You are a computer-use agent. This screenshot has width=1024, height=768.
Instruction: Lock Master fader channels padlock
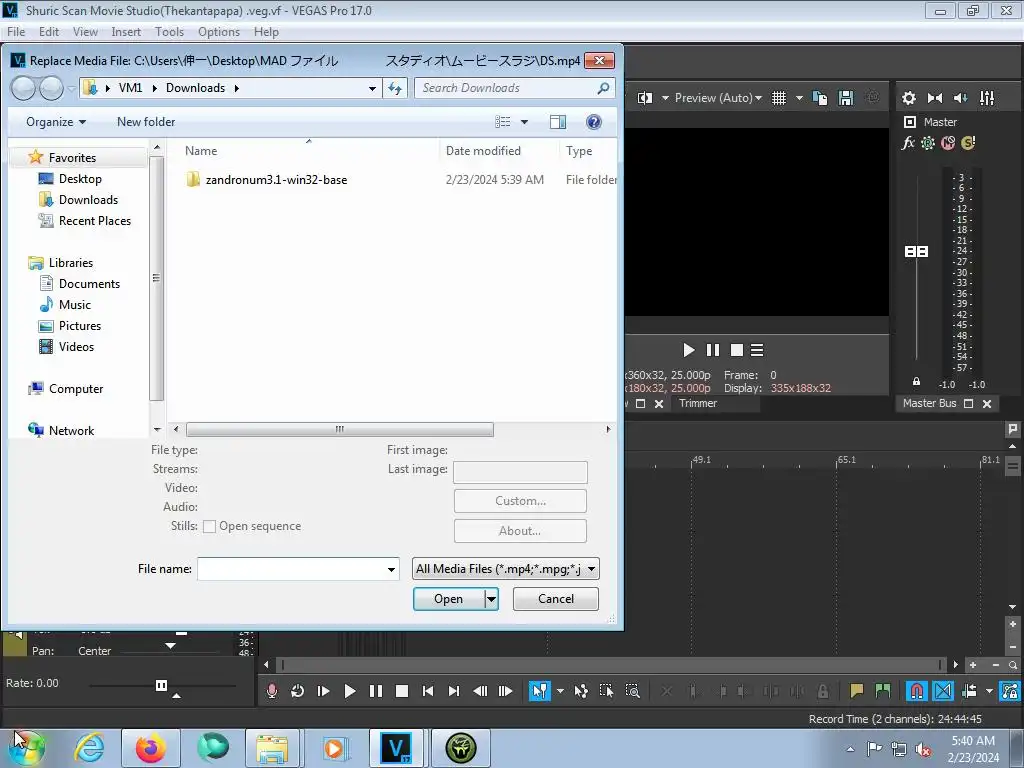point(916,382)
